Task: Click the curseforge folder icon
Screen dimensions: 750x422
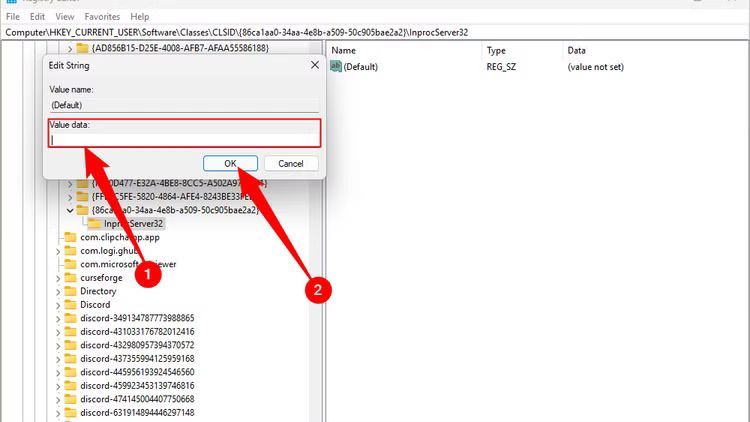Action: (x=70, y=277)
